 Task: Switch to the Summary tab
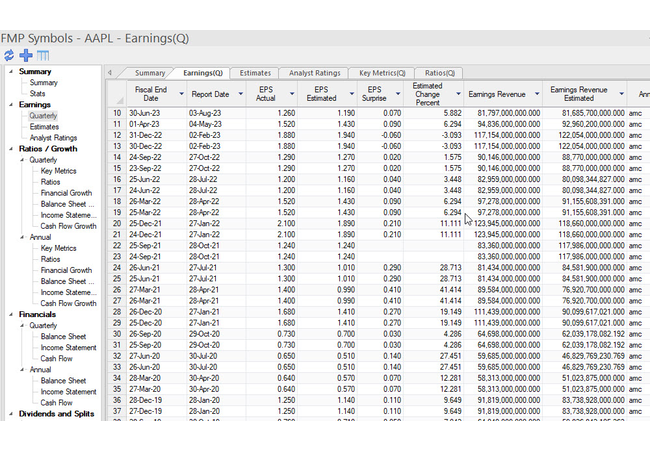click(150, 73)
